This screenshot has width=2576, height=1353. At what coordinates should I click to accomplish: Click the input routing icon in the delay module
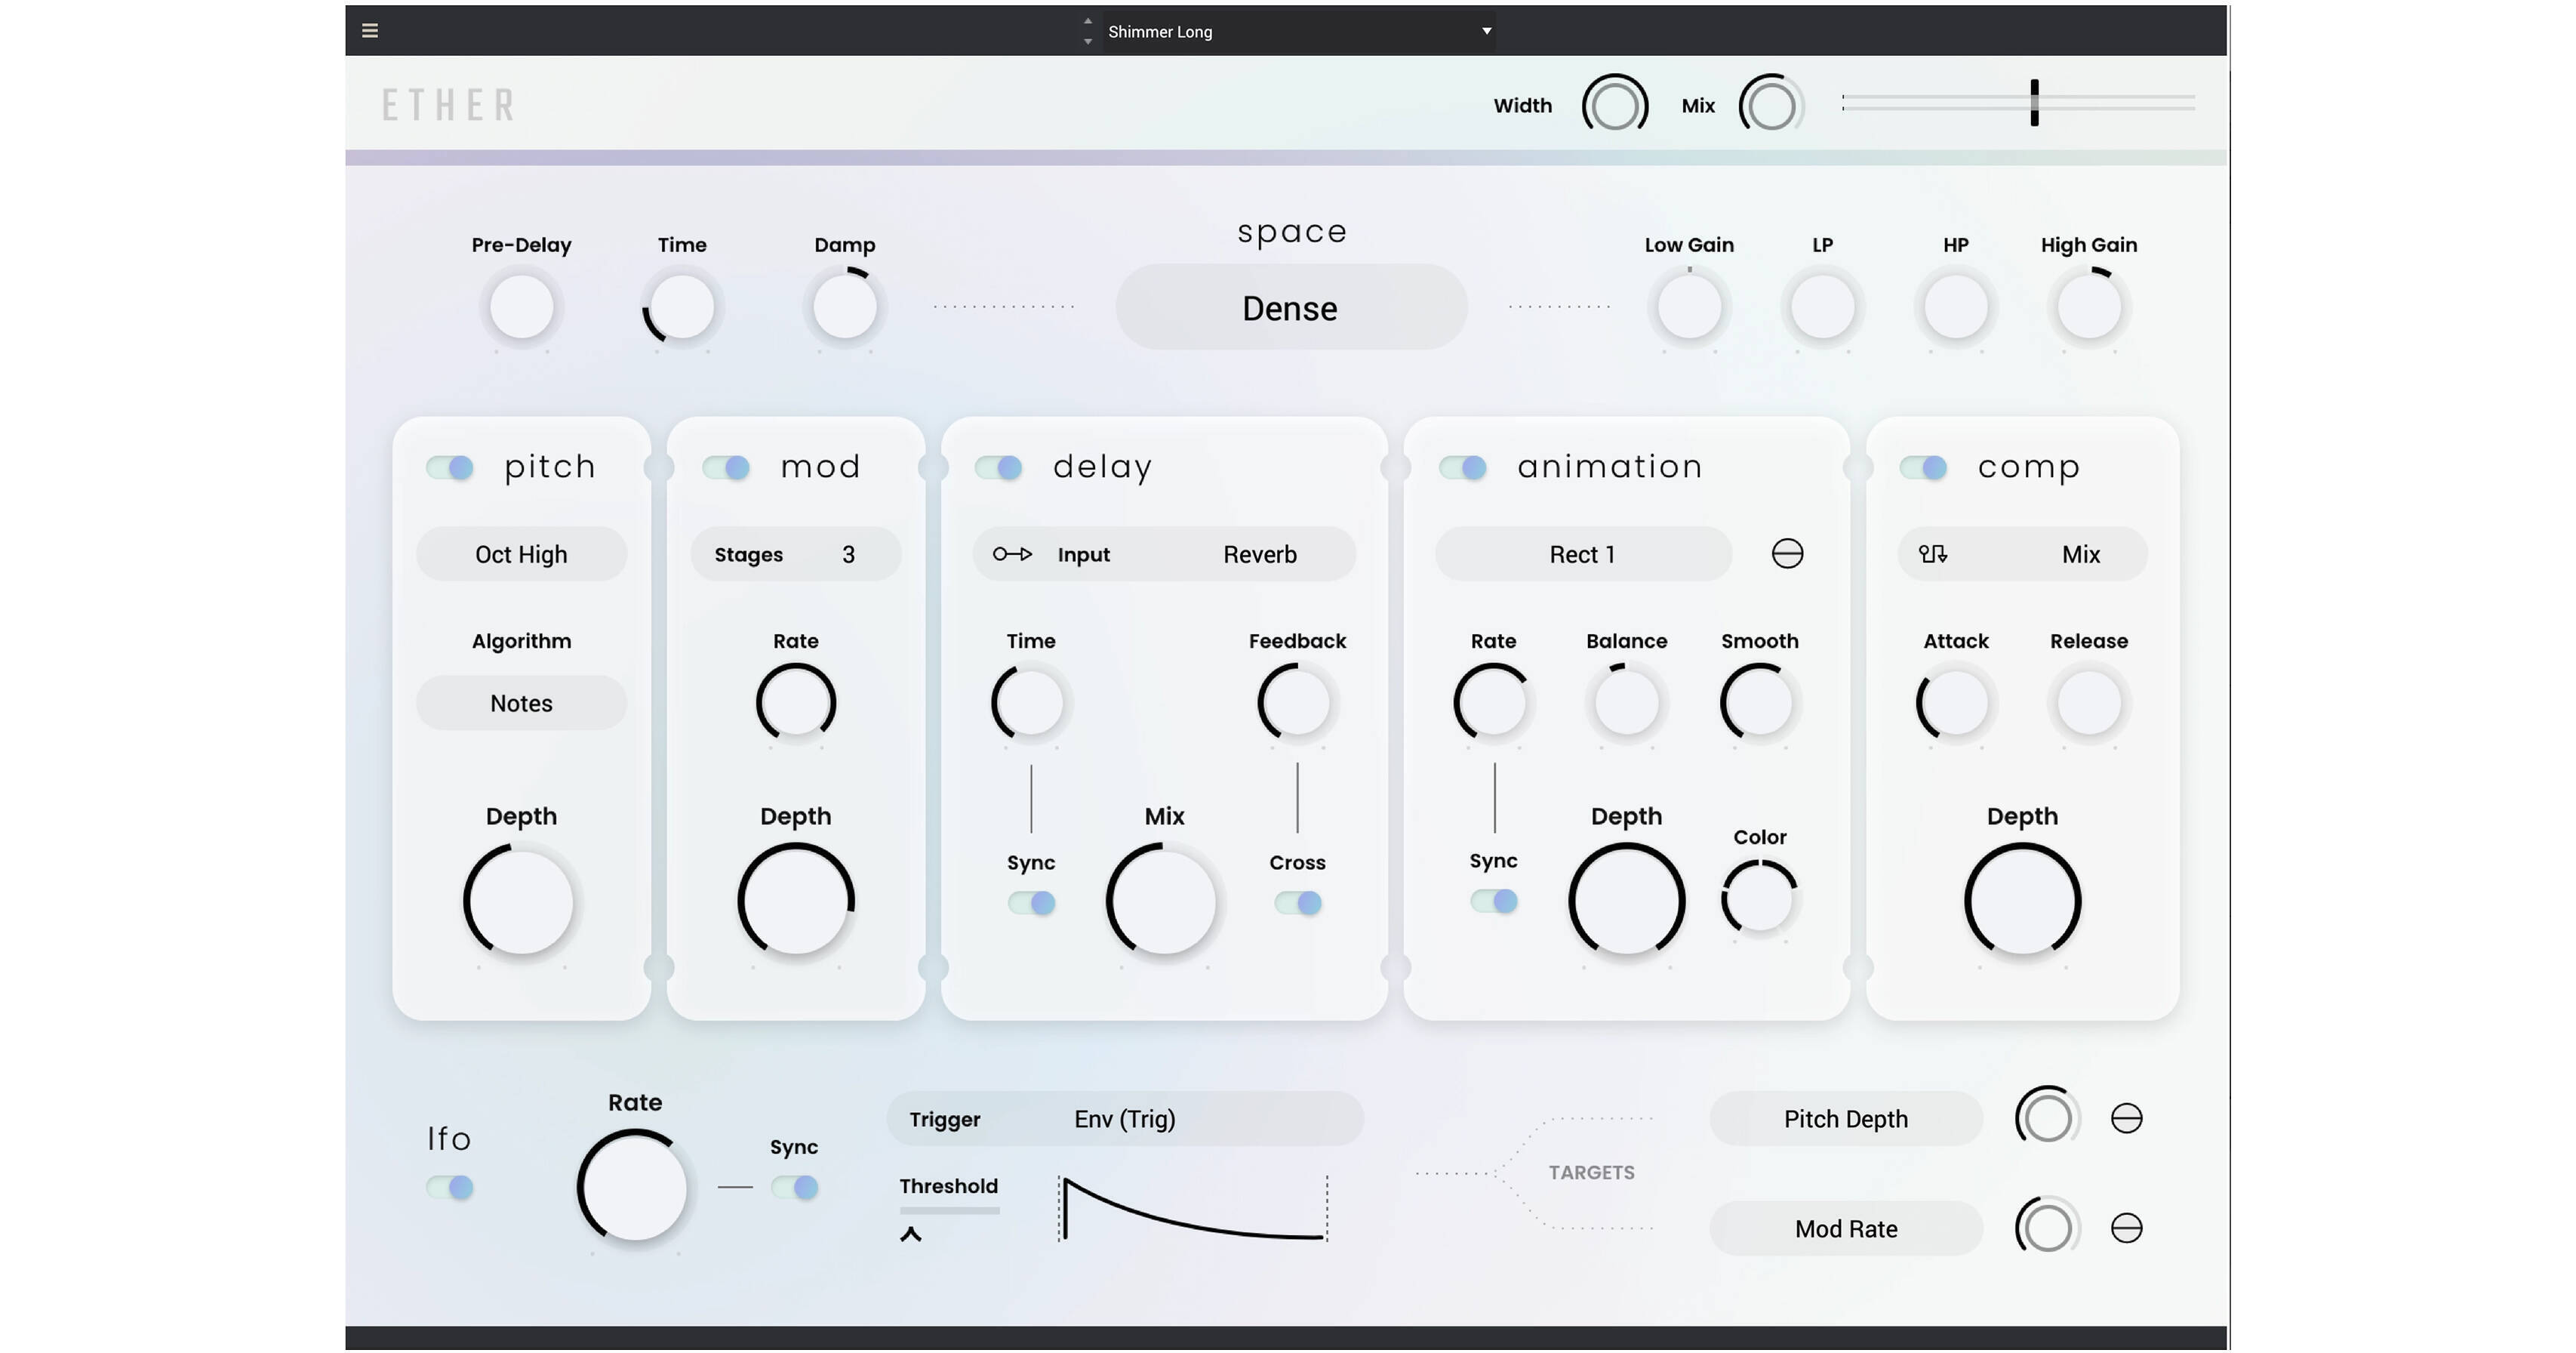[x=1012, y=554]
